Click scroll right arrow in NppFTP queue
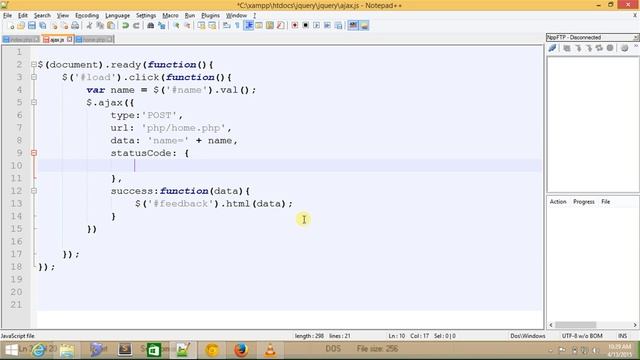The width and height of the screenshot is (640, 360). 635,325
